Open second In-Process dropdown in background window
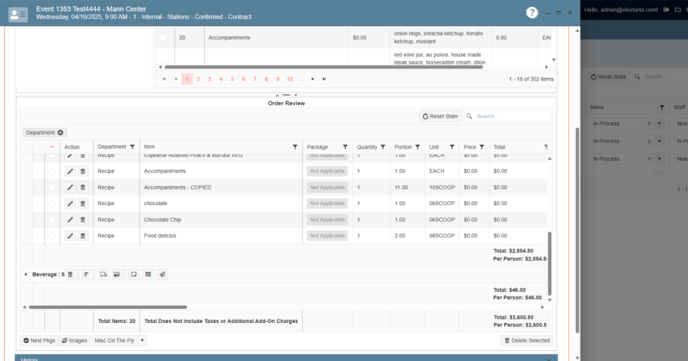 click(659, 141)
